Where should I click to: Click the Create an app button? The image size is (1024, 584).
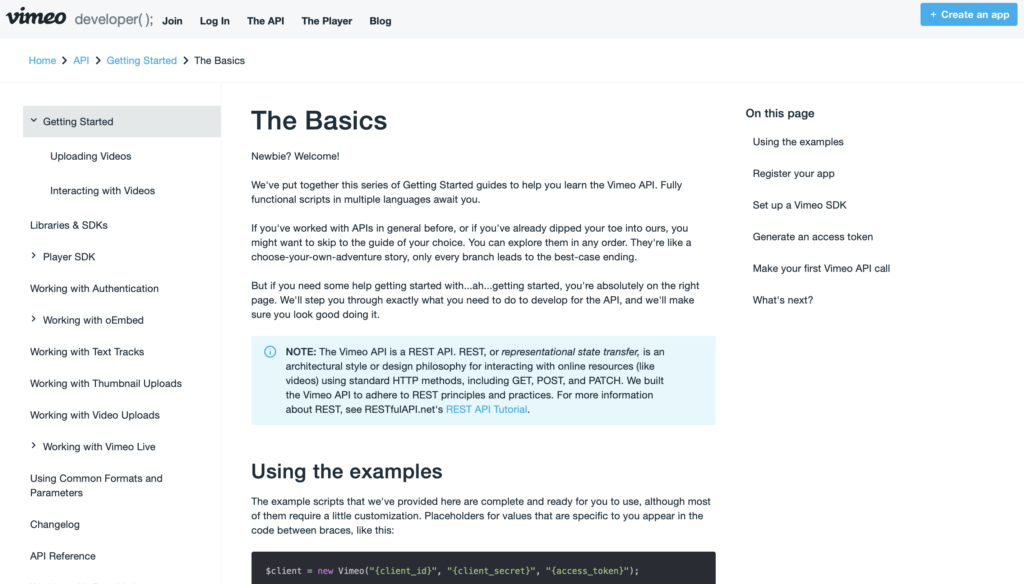(x=968, y=14)
